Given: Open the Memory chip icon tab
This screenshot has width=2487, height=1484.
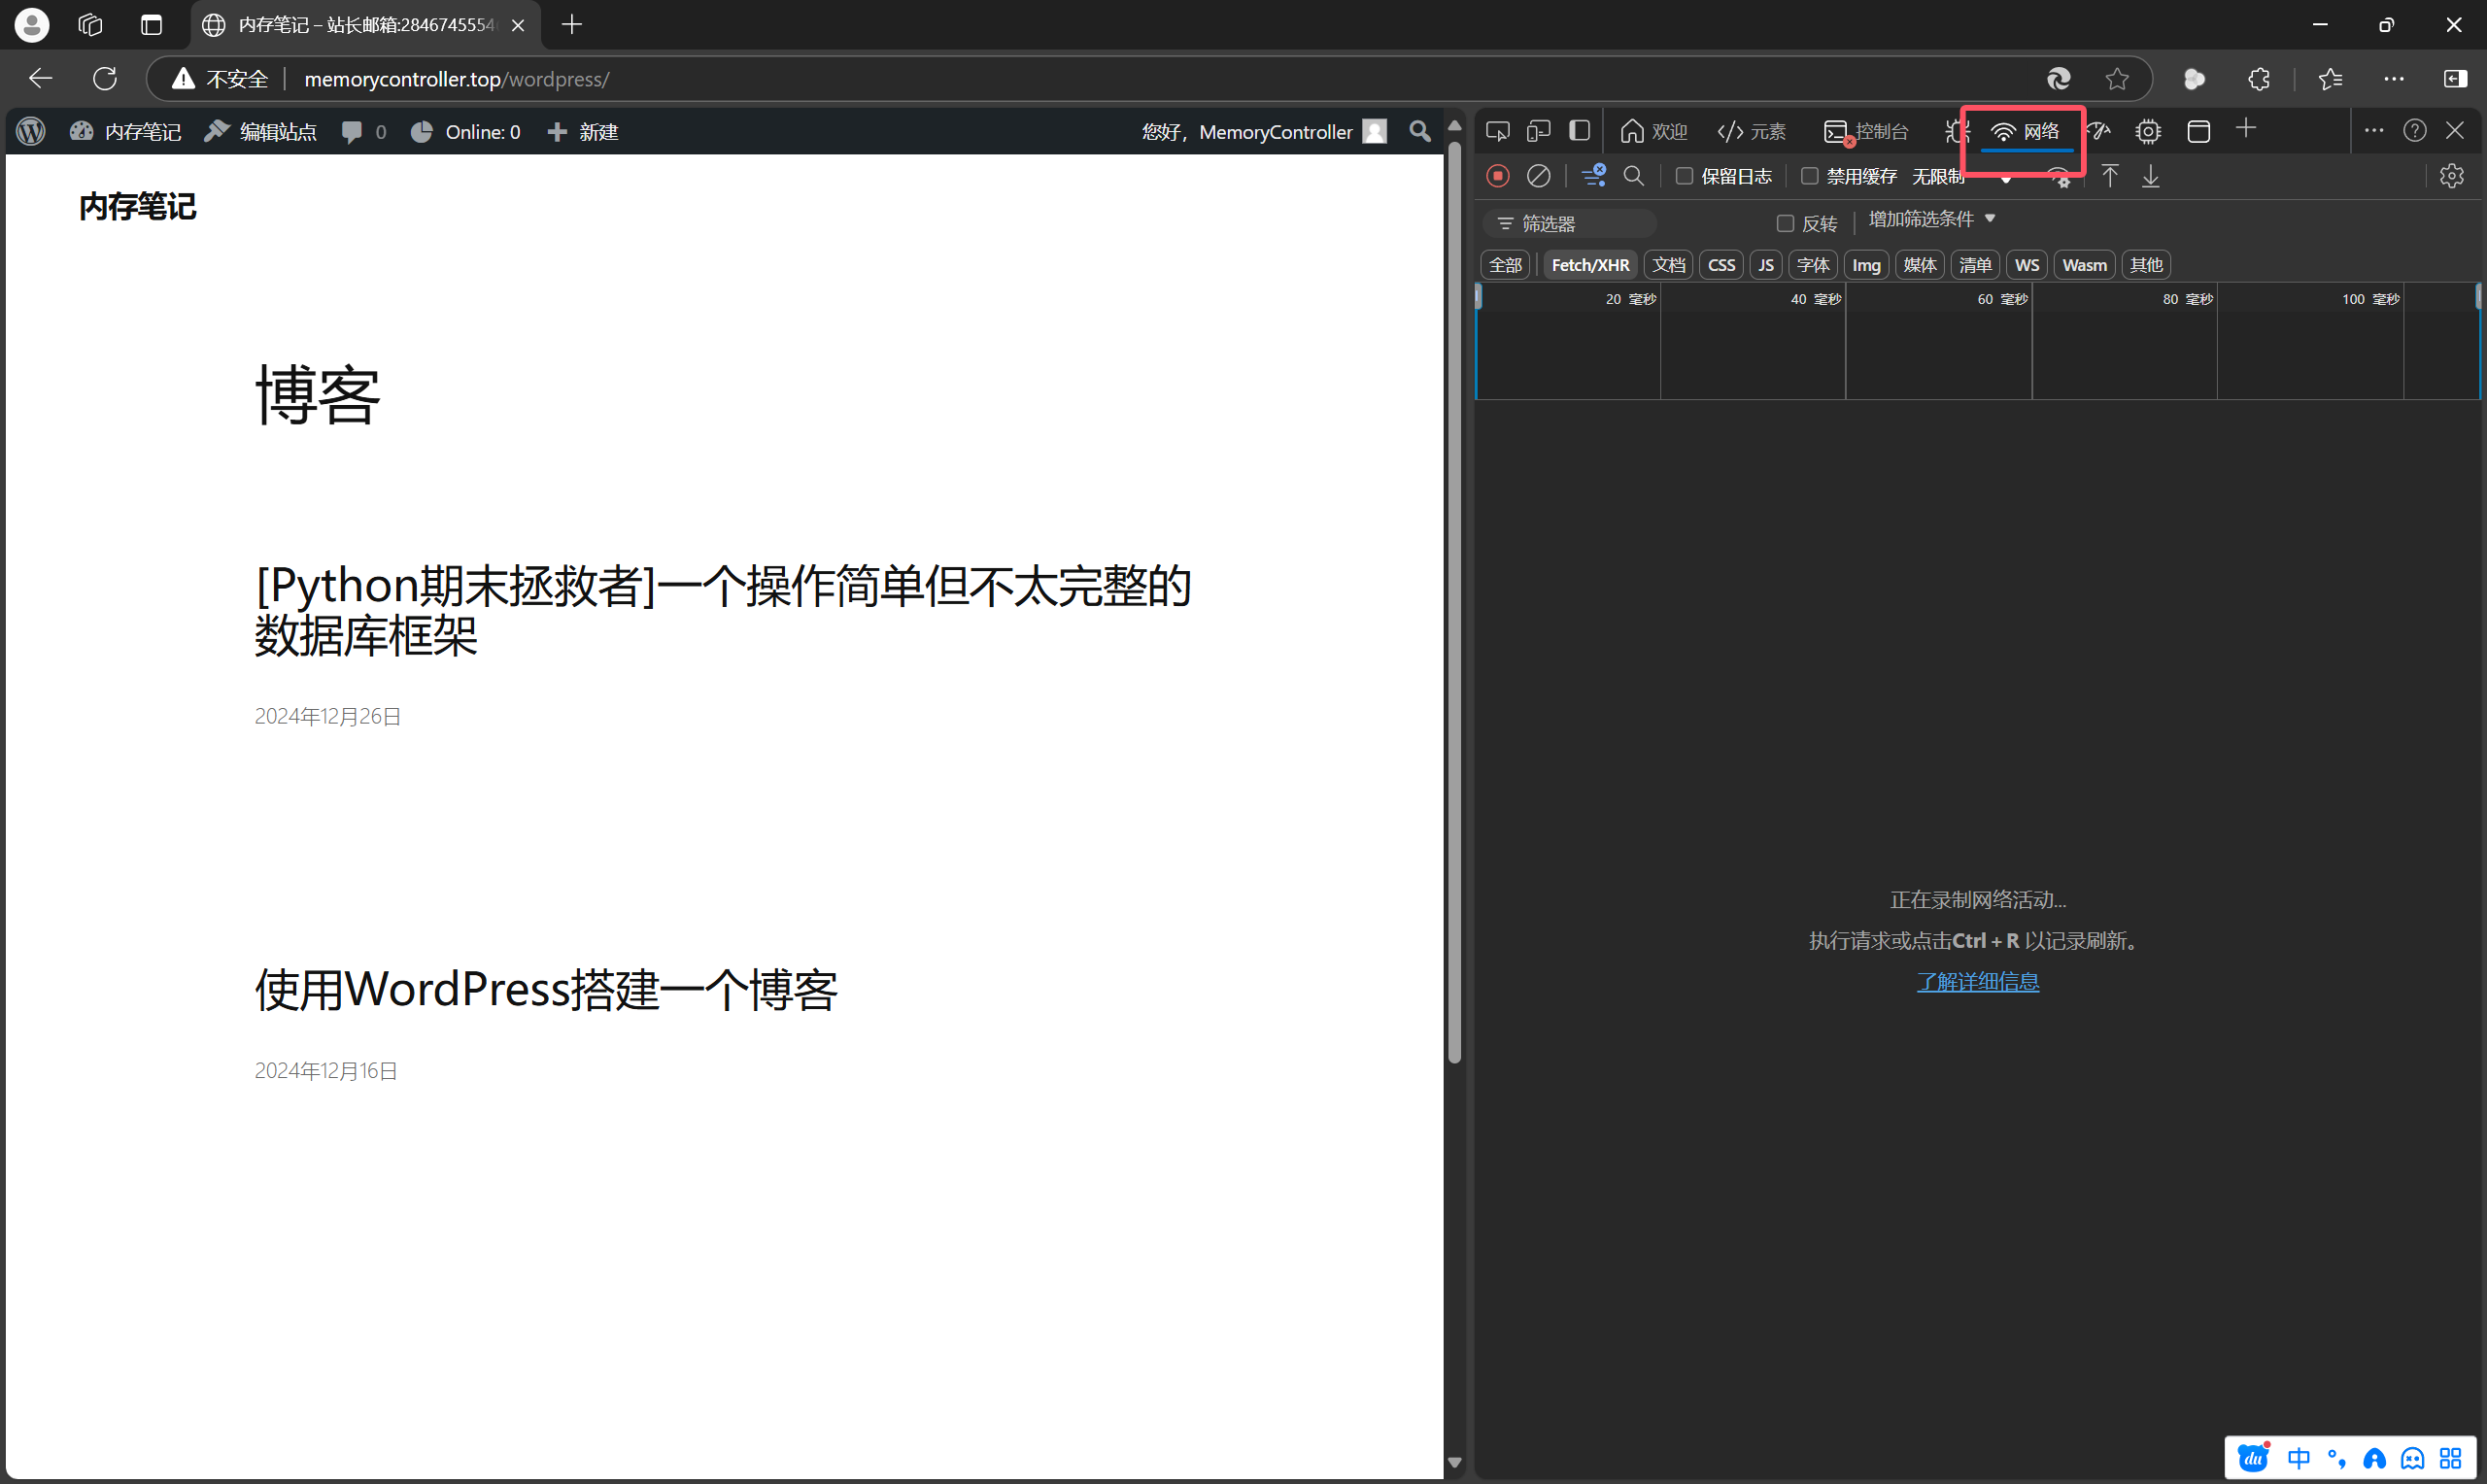Looking at the screenshot, I should tap(2148, 131).
